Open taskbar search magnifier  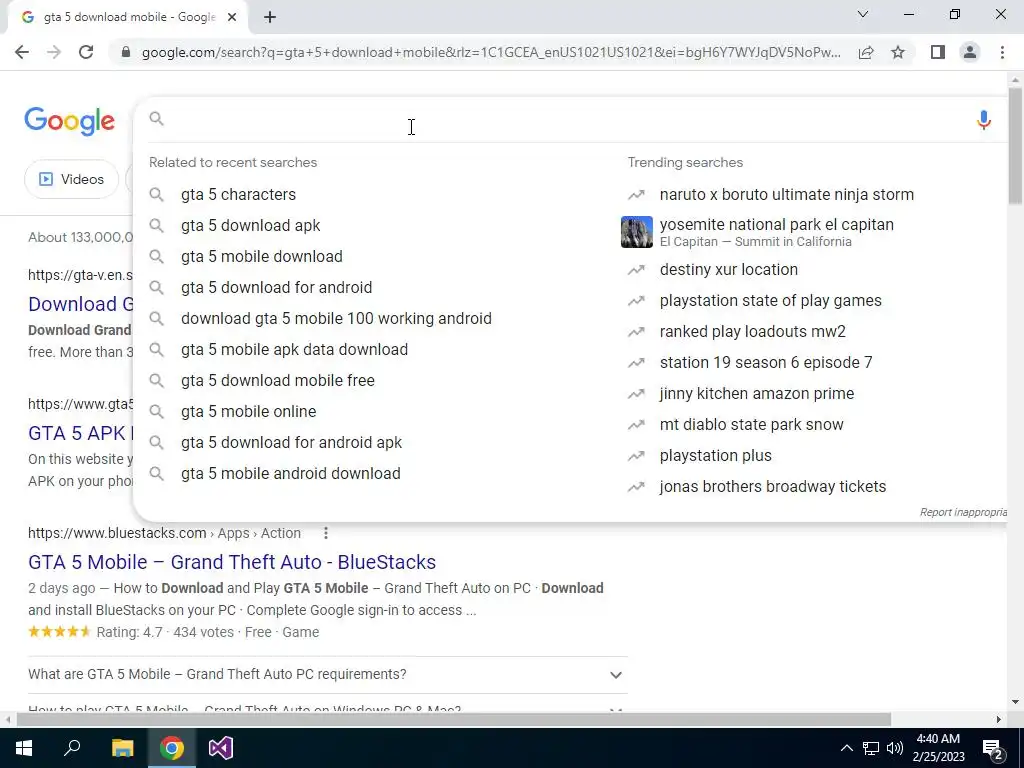click(x=72, y=748)
